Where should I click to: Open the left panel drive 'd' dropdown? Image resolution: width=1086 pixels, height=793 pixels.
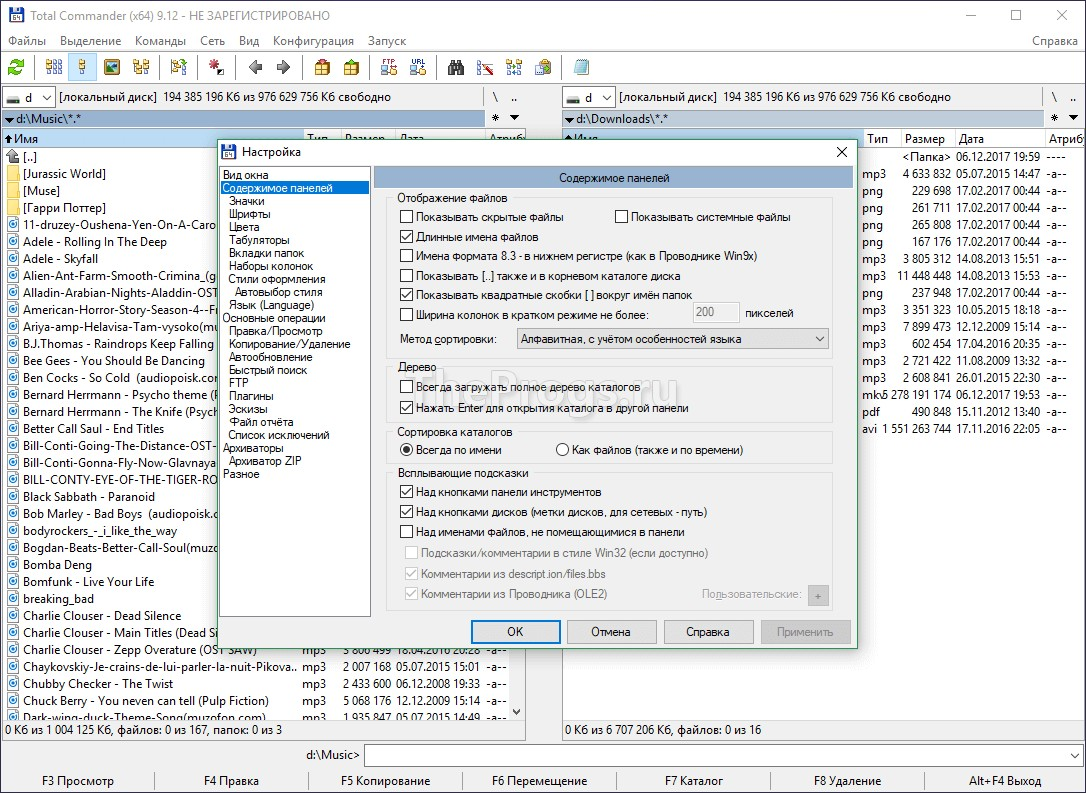29,97
